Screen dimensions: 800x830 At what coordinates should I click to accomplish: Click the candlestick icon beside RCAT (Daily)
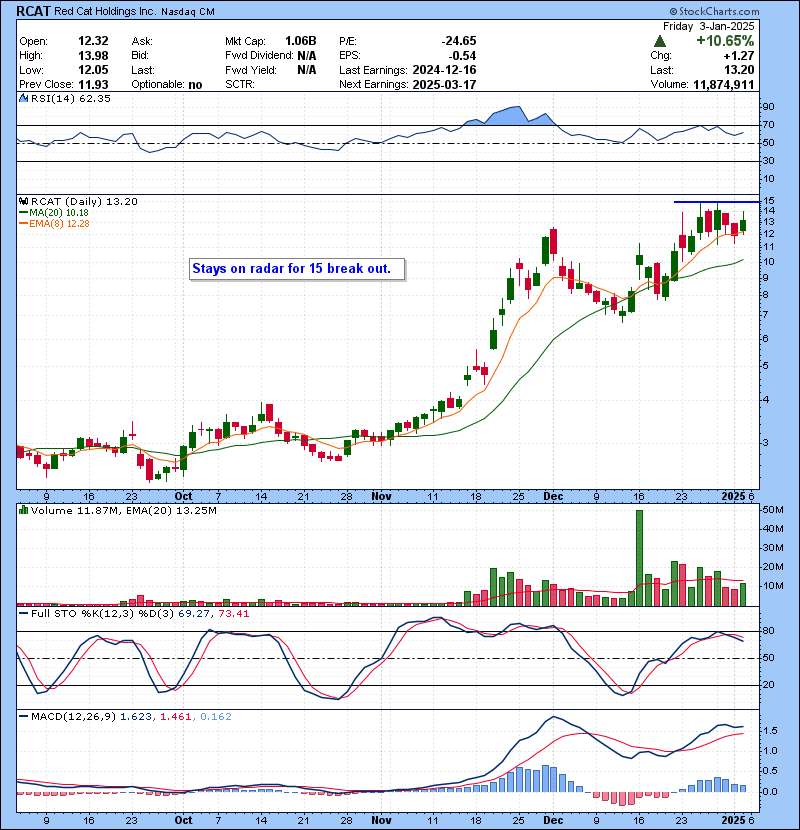coord(23,201)
